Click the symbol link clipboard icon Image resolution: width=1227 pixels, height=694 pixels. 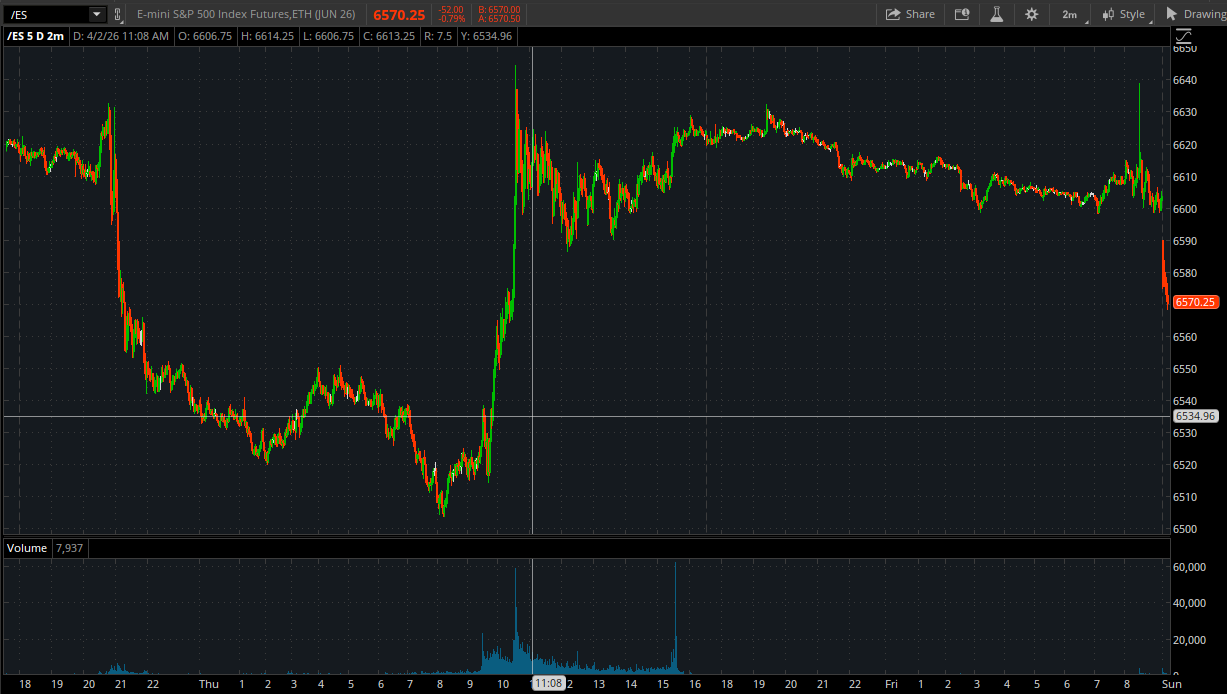[118, 14]
